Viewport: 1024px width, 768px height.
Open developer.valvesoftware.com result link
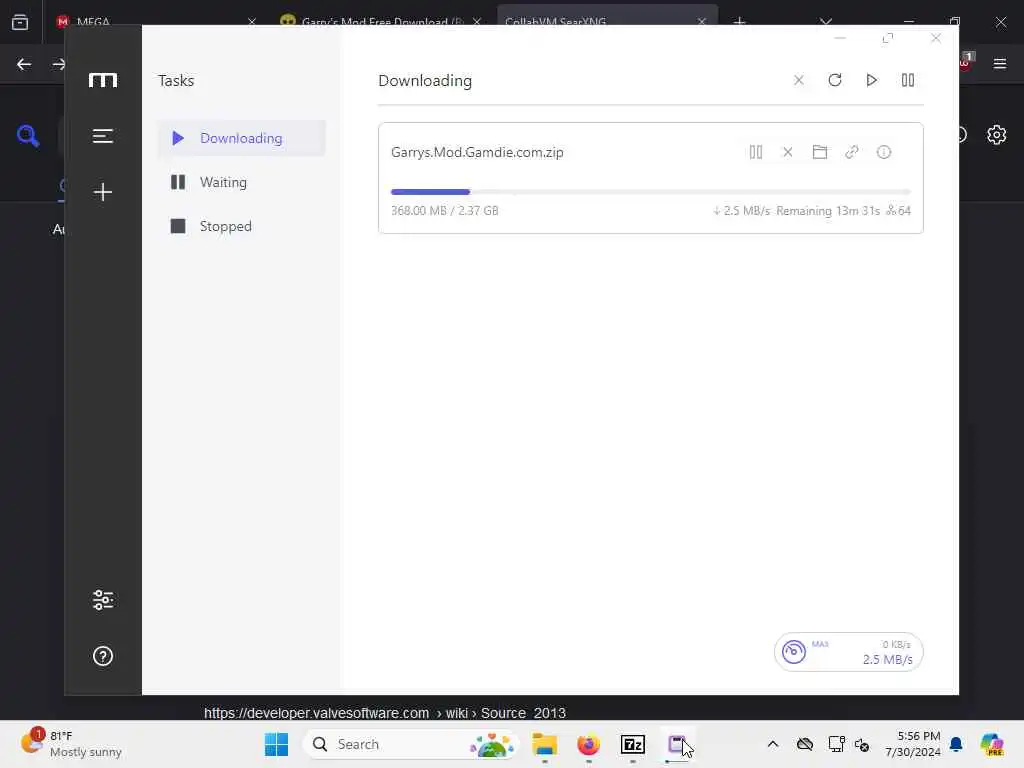click(385, 712)
